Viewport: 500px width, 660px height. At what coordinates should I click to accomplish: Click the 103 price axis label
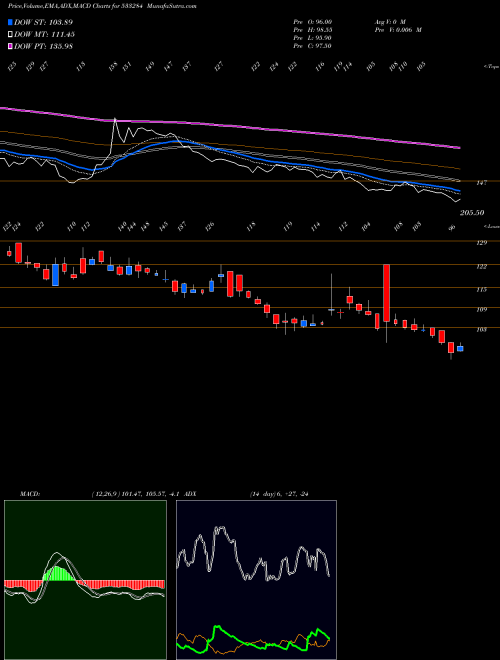[482, 330]
